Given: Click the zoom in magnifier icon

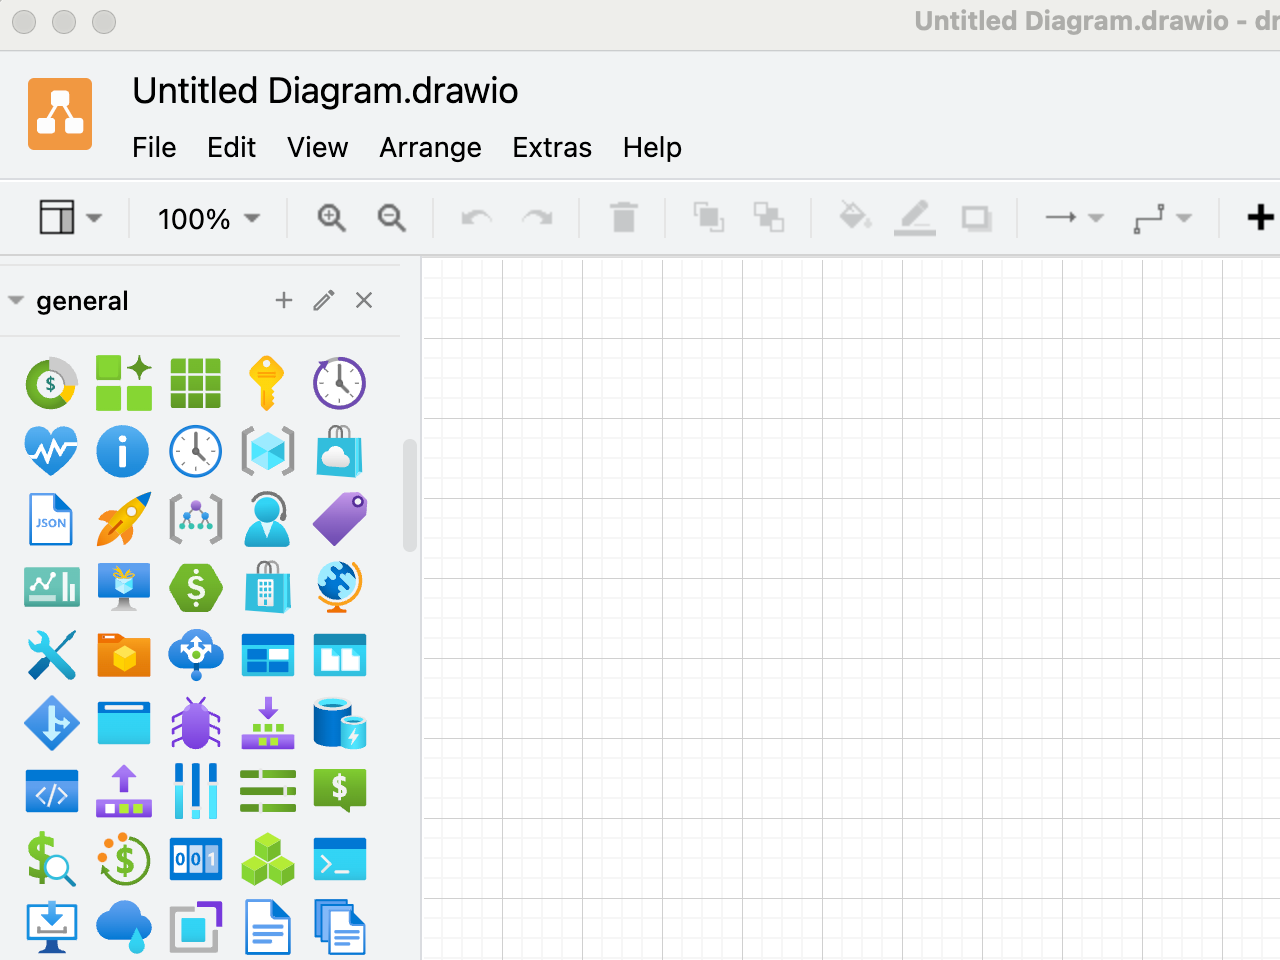Looking at the screenshot, I should pos(331,217).
